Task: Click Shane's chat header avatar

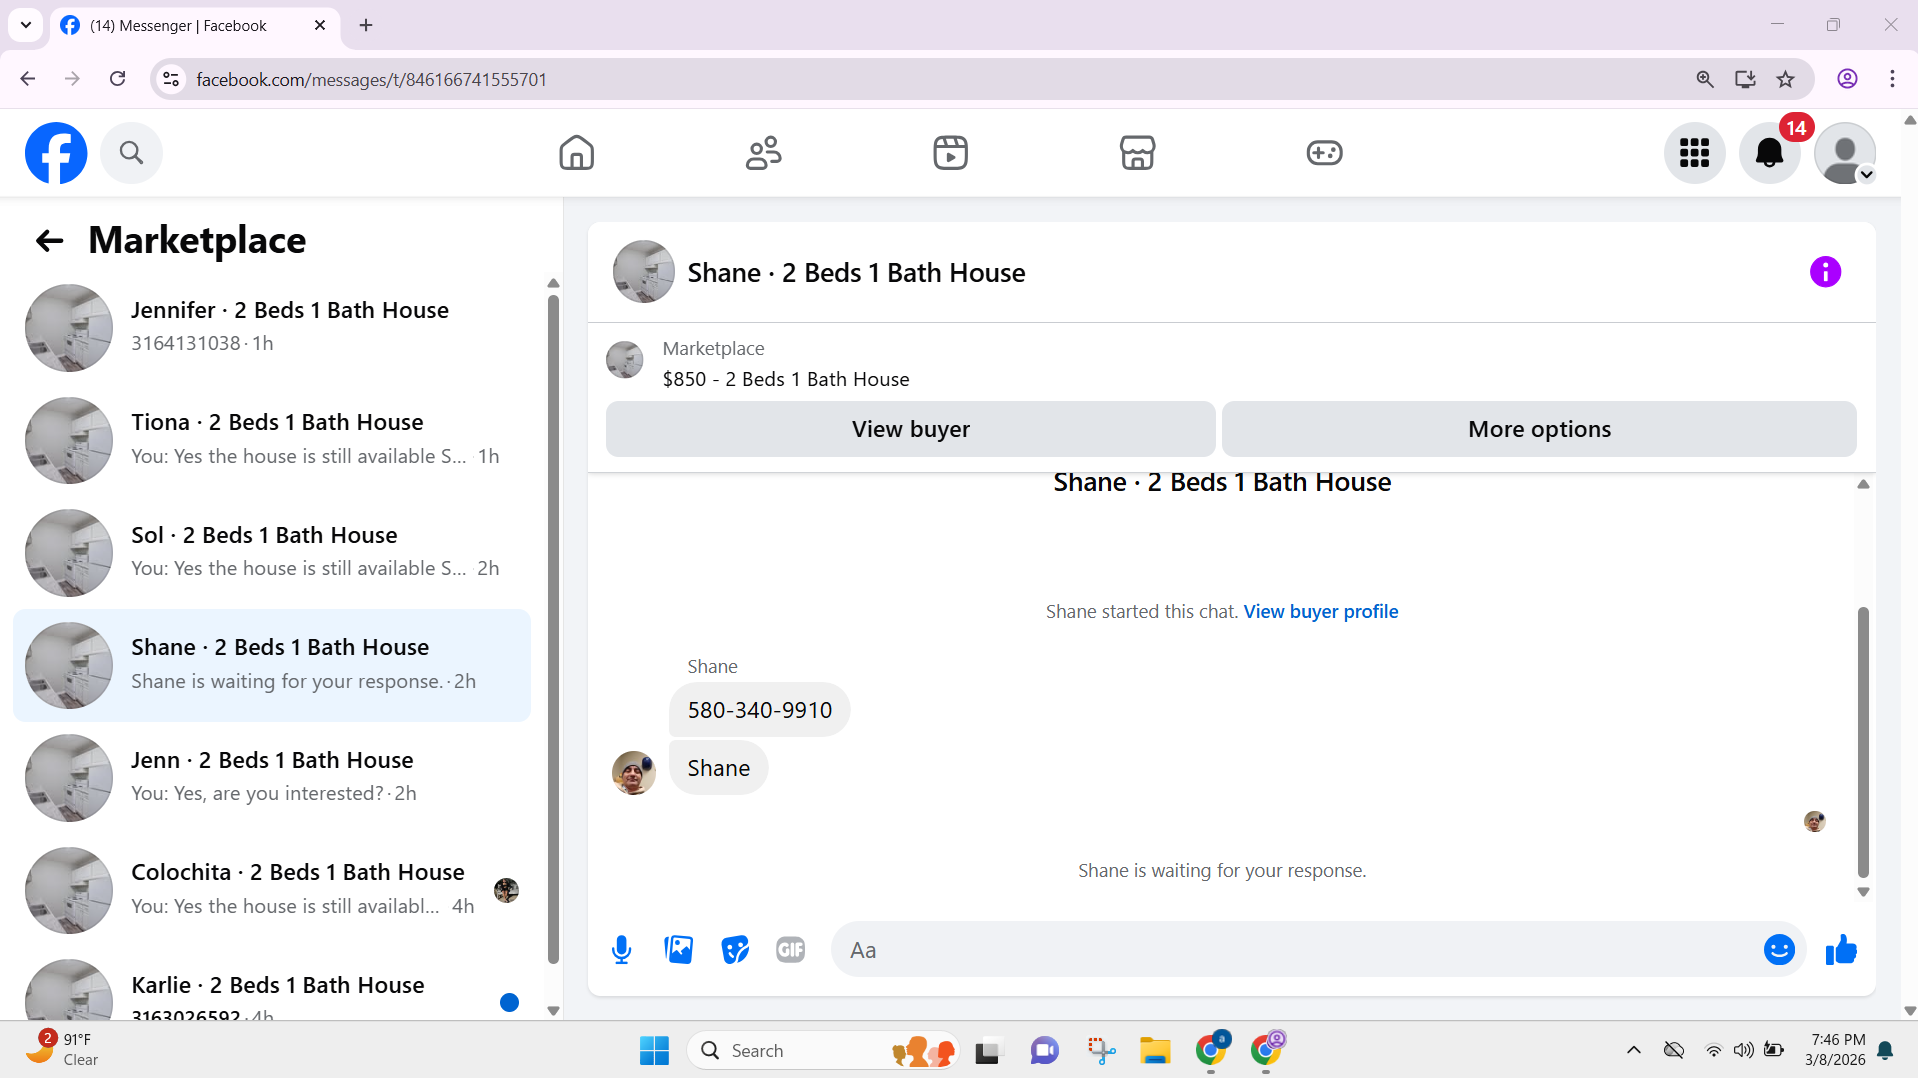Action: pyautogui.click(x=643, y=272)
